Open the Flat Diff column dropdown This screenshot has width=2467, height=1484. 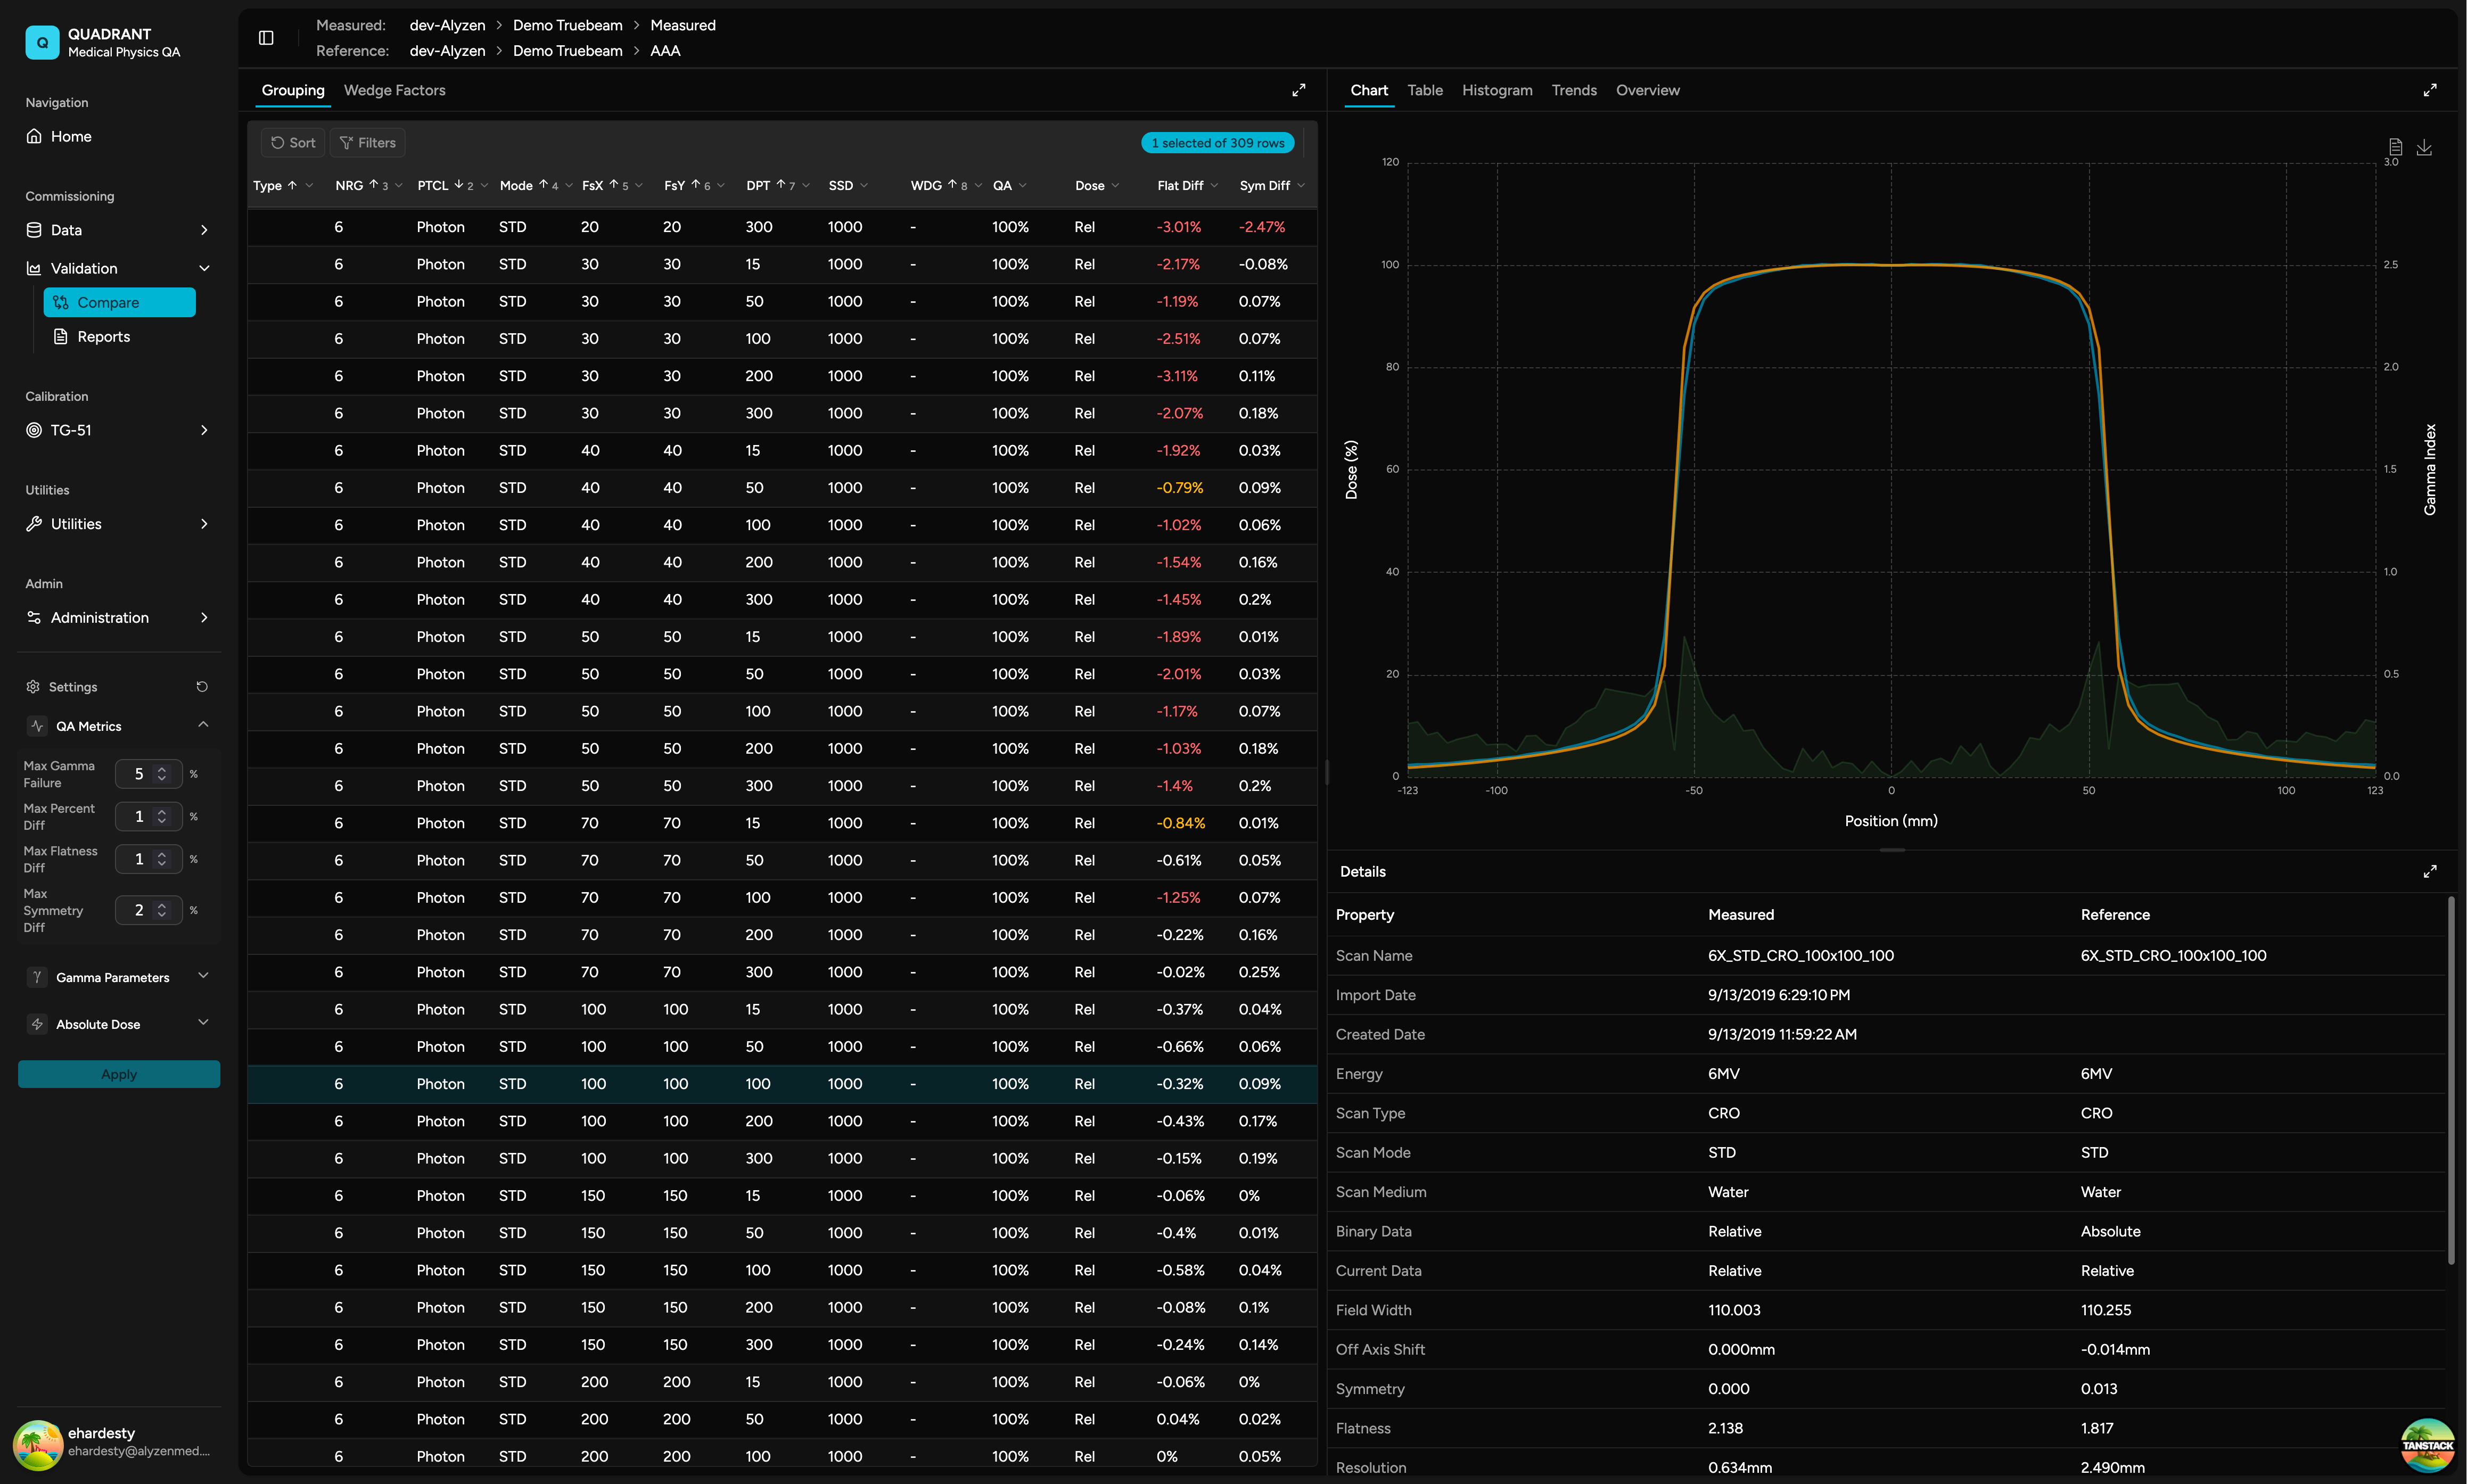click(1214, 186)
